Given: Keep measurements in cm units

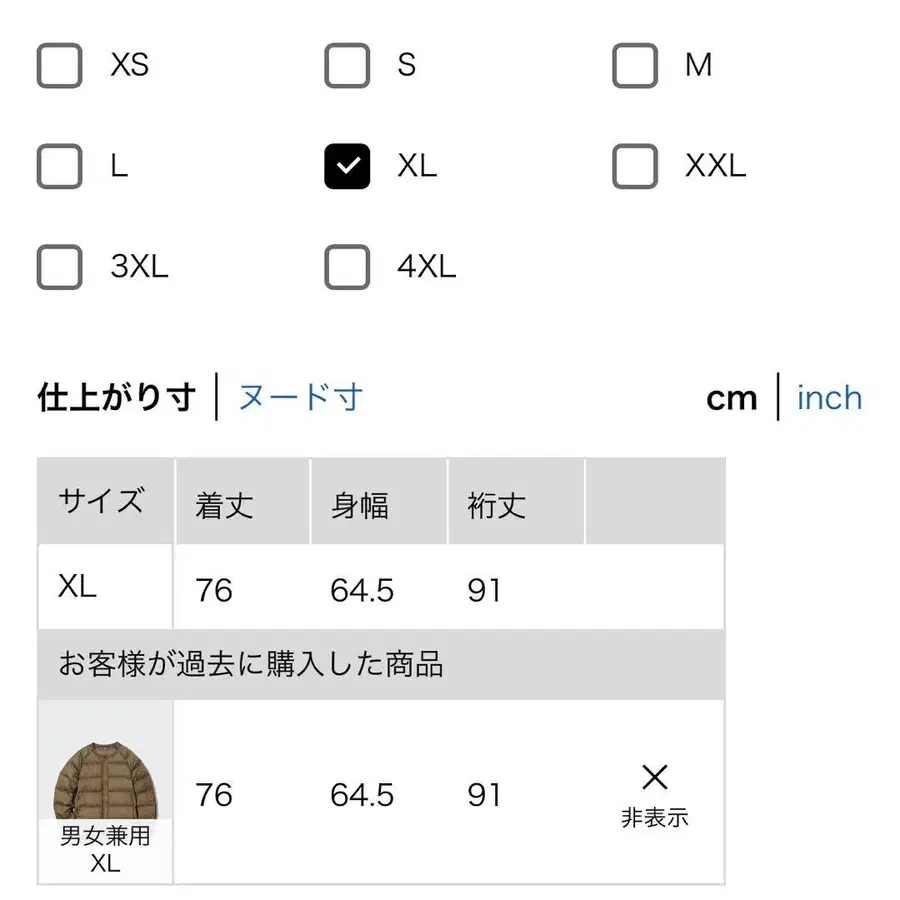Looking at the screenshot, I should click(732, 398).
